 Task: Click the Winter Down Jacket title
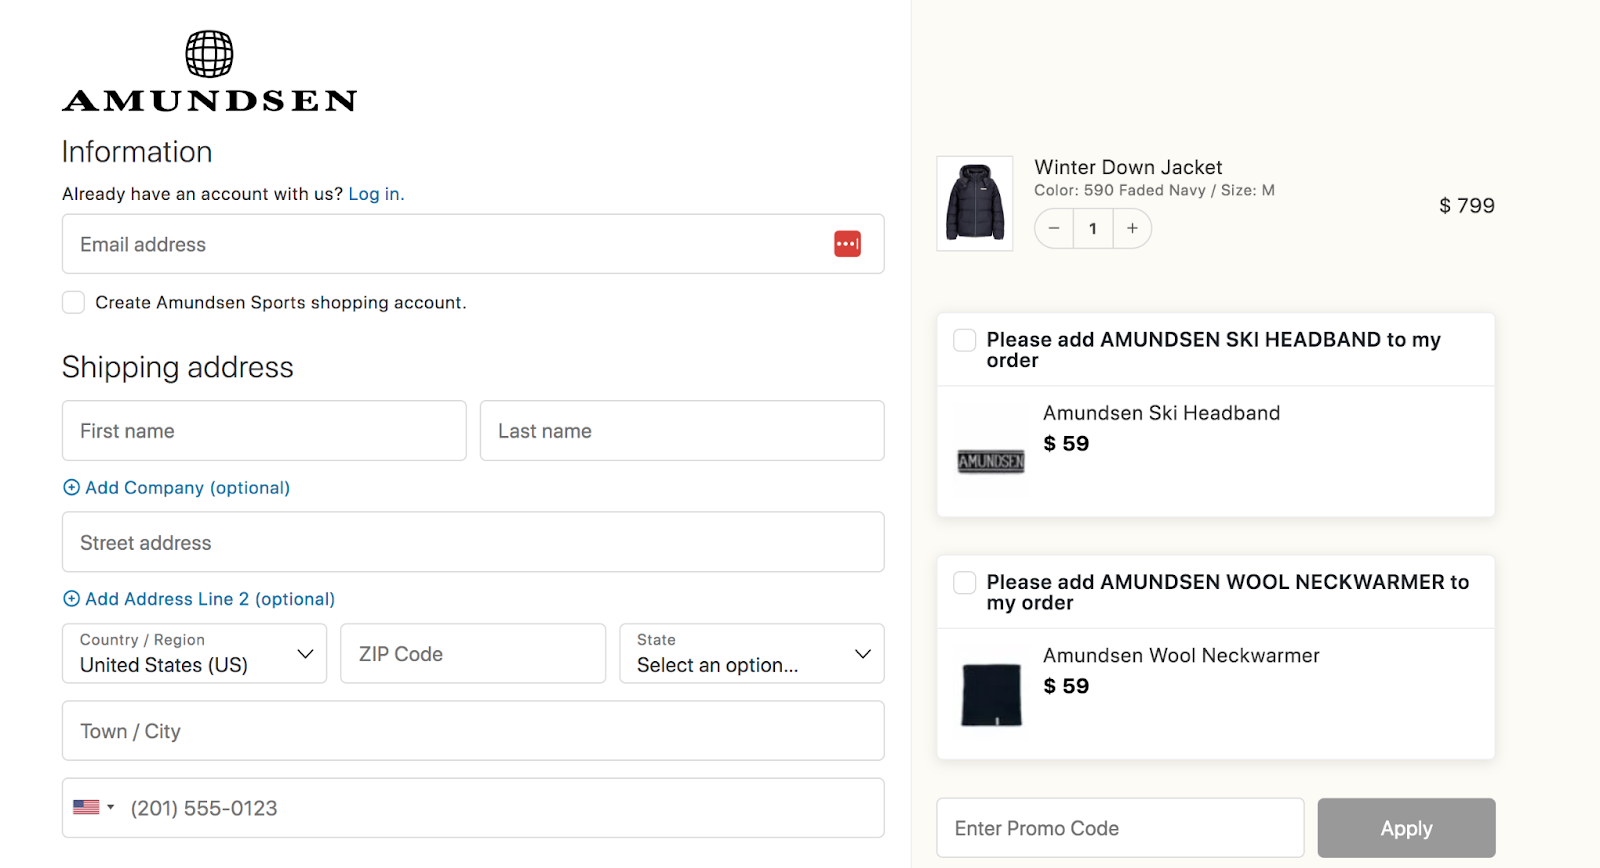(1128, 167)
